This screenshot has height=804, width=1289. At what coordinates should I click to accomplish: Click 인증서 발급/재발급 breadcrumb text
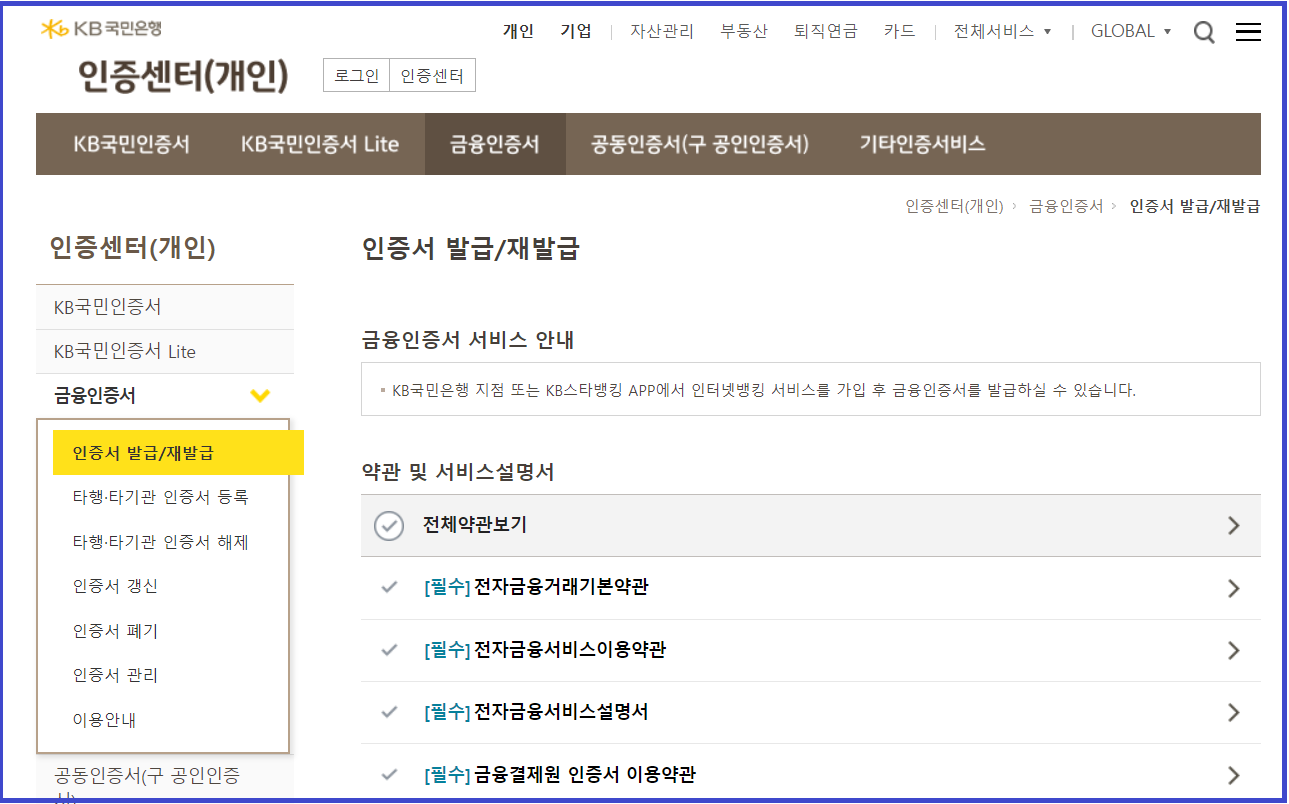tap(1195, 206)
